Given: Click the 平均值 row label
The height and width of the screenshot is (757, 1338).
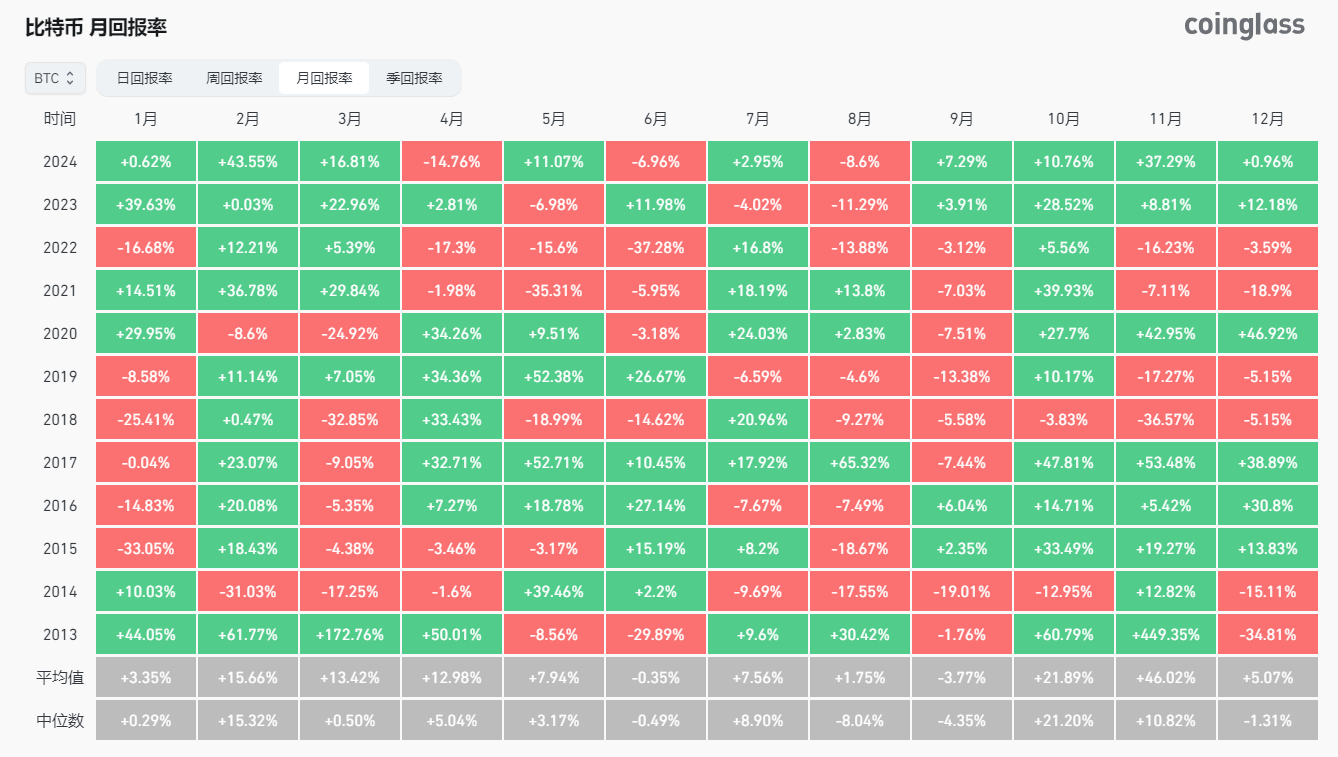Looking at the screenshot, I should 60,678.
